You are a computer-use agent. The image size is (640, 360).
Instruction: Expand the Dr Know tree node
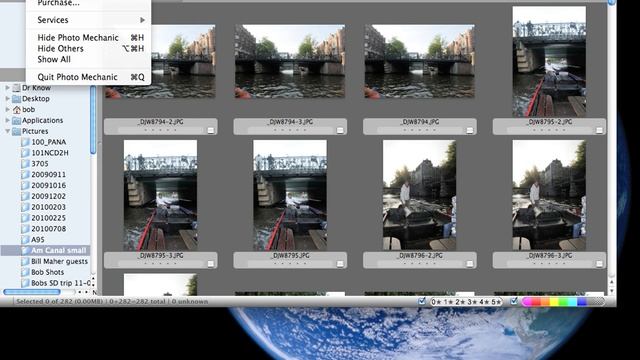click(x=7, y=88)
